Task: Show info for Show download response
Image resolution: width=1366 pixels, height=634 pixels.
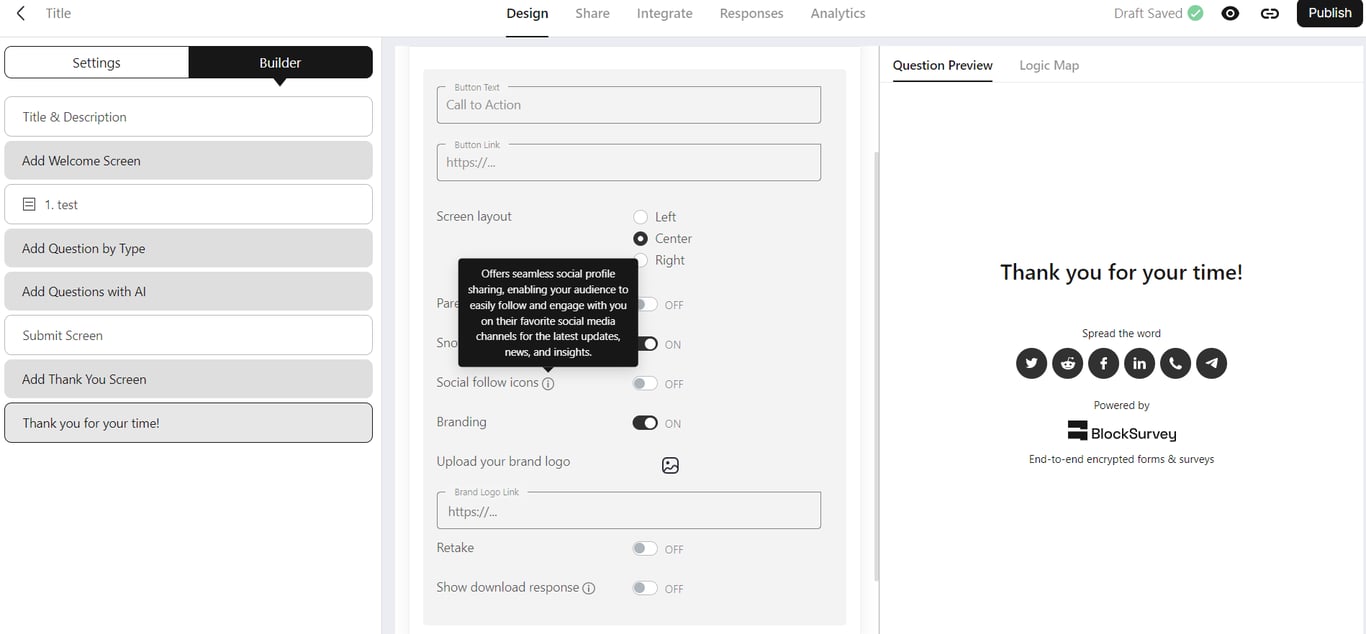Action: click(x=589, y=588)
